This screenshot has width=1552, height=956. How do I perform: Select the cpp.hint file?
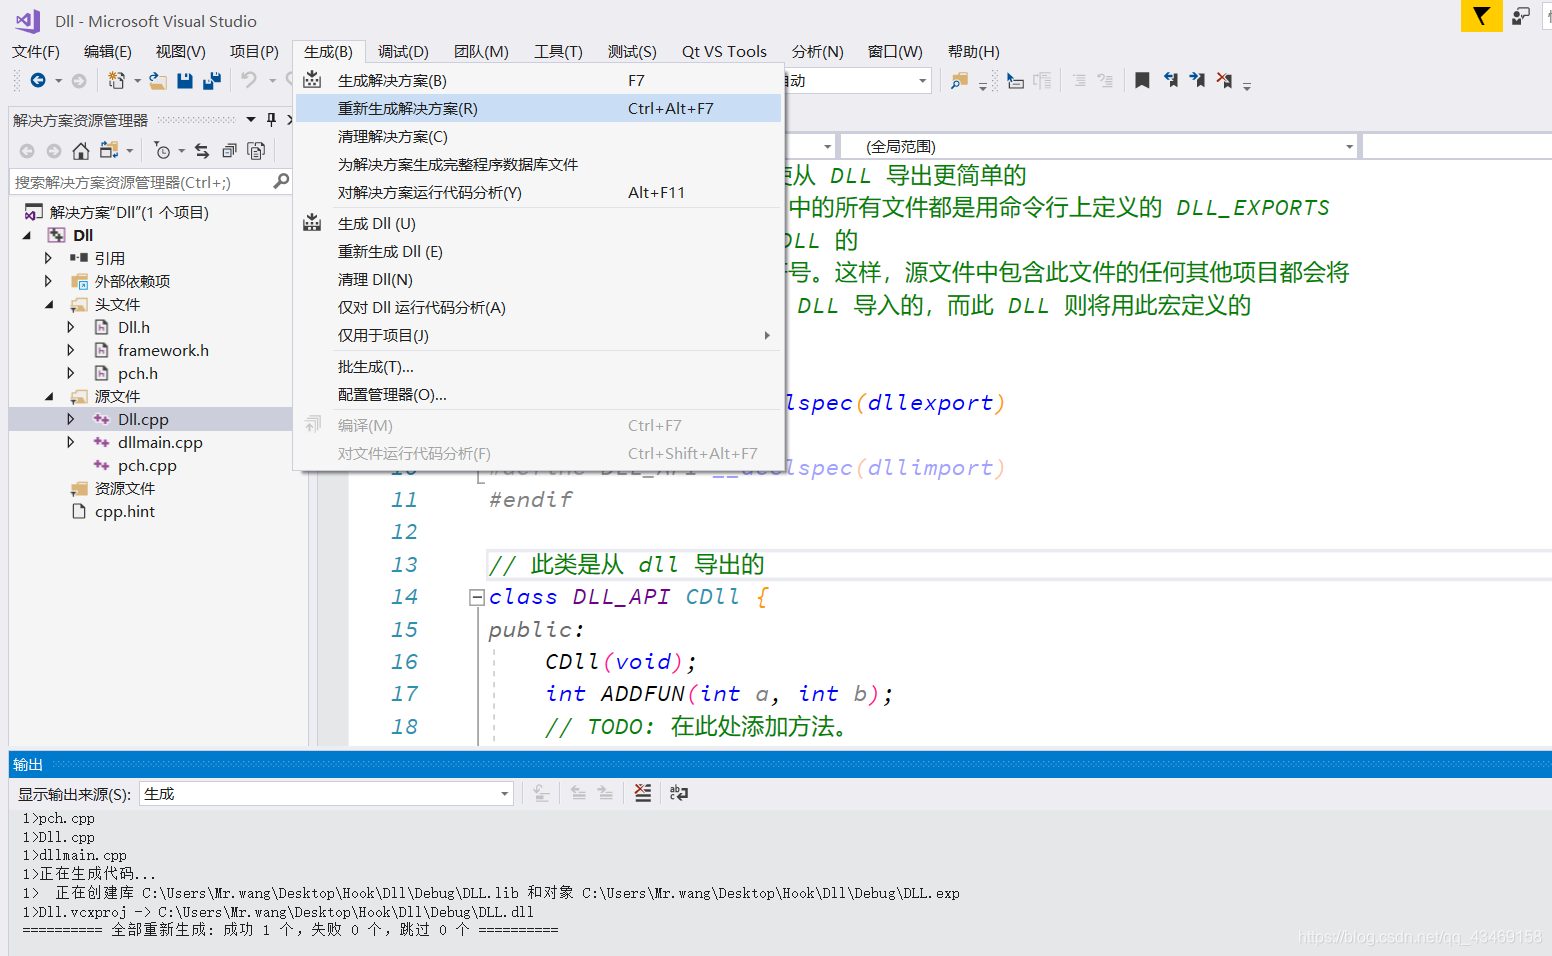pyautogui.click(x=125, y=511)
